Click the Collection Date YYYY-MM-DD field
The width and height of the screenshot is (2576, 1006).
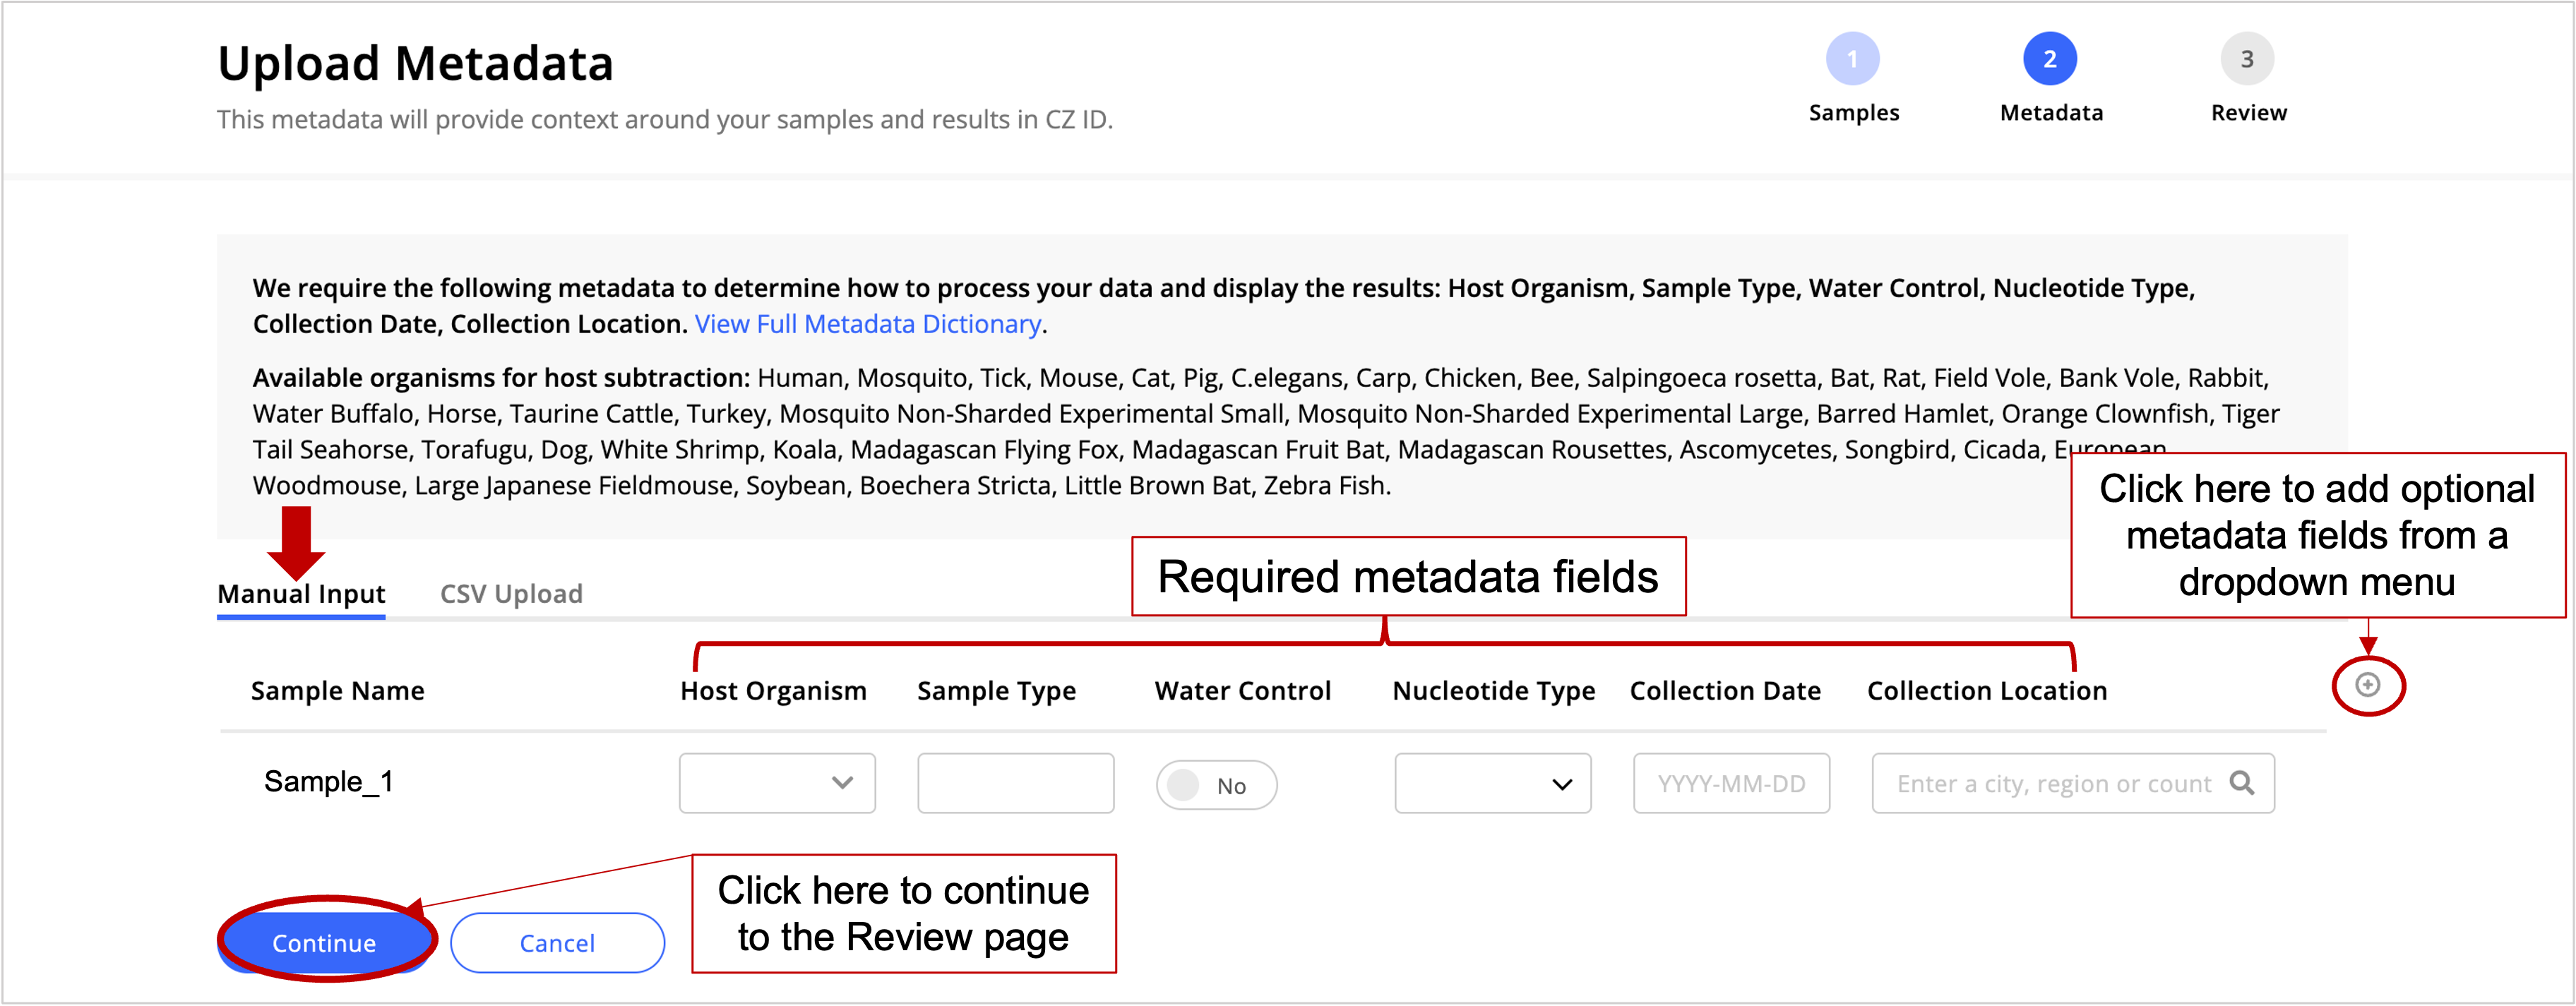tap(1731, 783)
